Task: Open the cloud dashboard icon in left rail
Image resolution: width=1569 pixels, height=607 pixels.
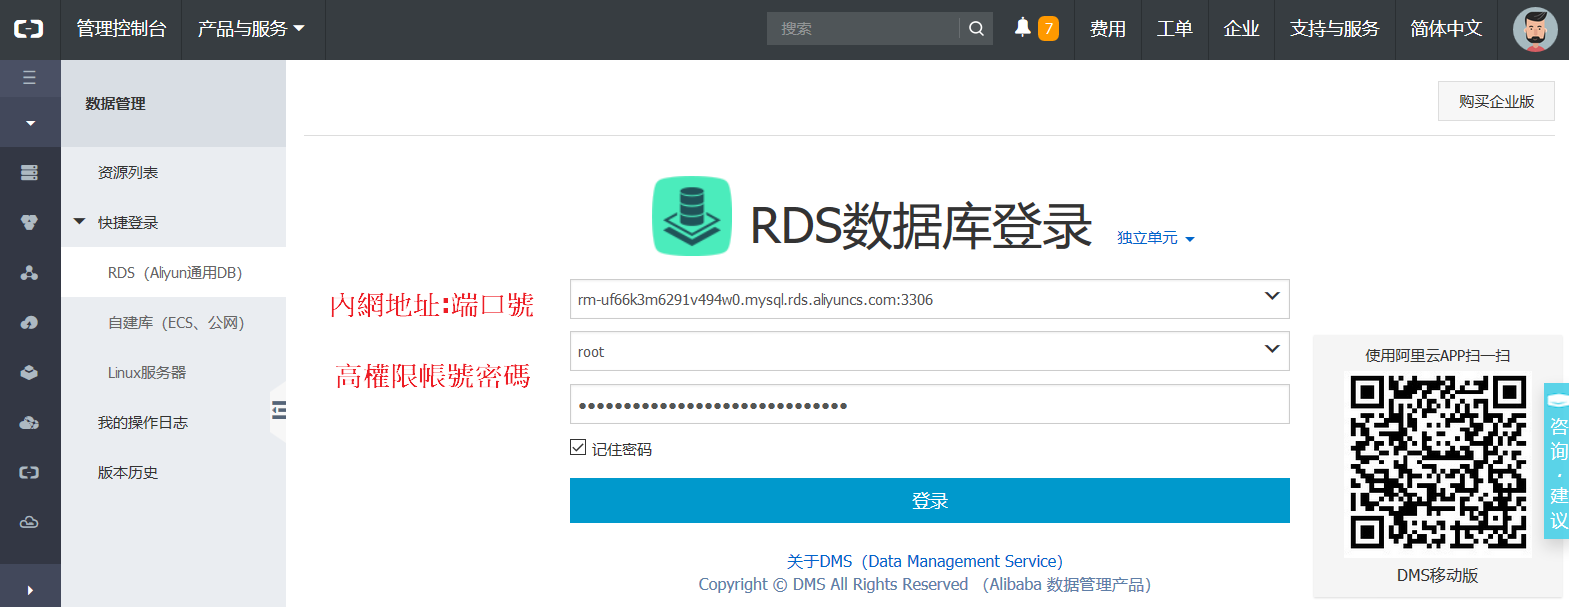Action: coord(30,323)
